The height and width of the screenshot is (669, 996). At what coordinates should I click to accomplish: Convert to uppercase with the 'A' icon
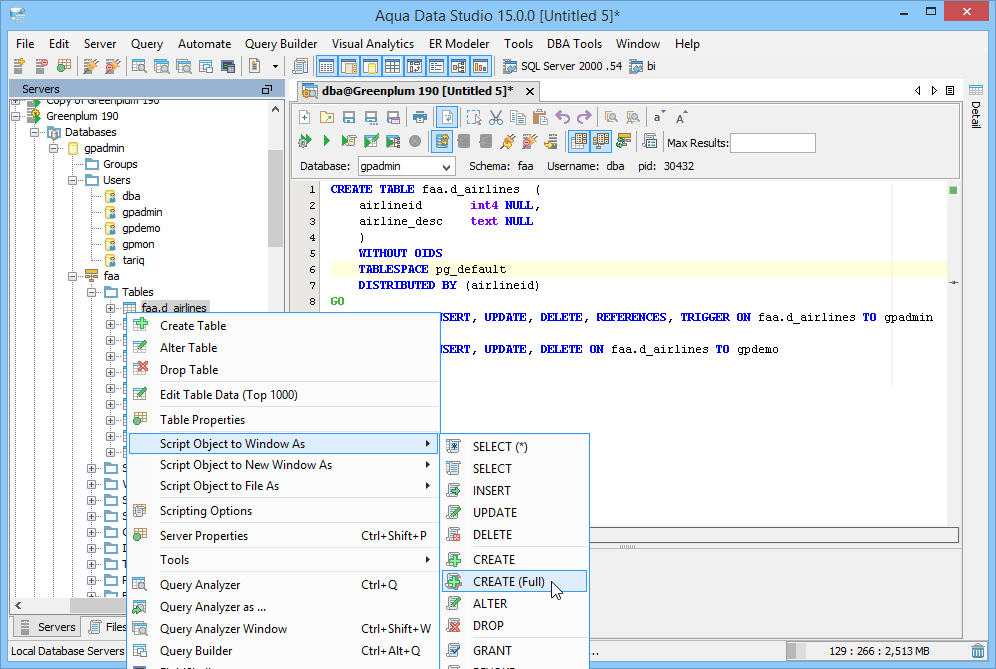682,118
